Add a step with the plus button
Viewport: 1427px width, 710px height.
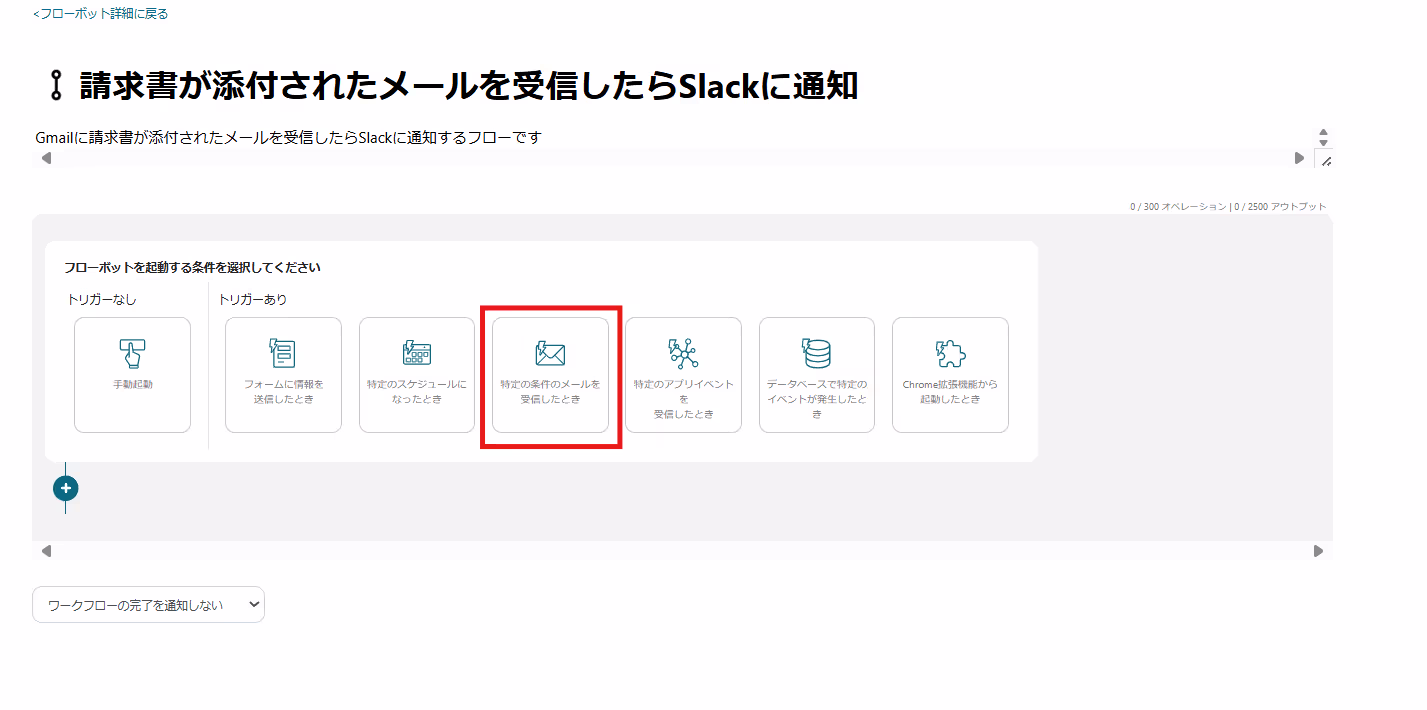tap(65, 488)
